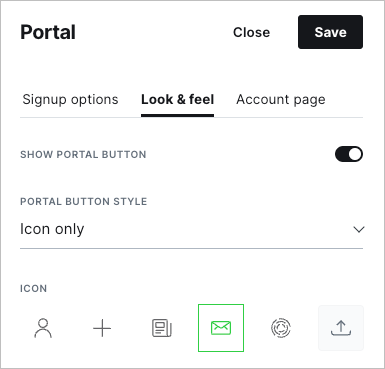Click the Portal heading text
This screenshot has height=369, width=385.
[48, 32]
